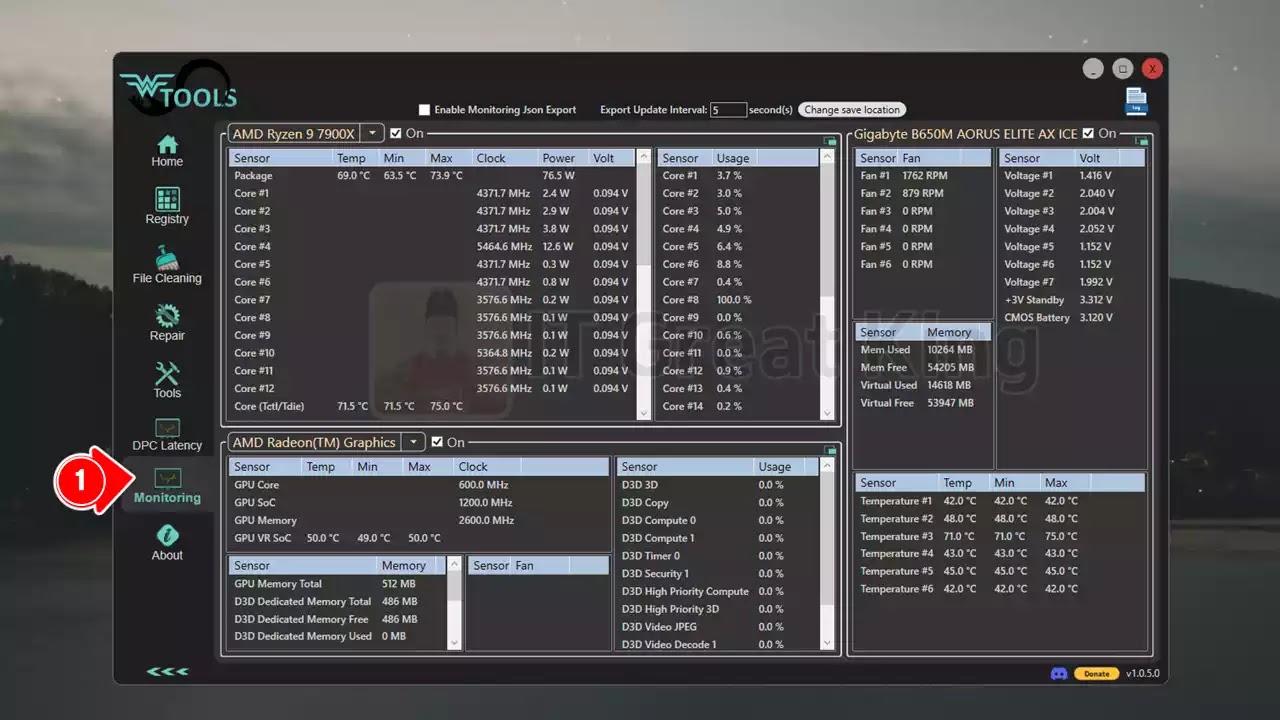Click the Change save location button
The width and height of the screenshot is (1280, 720).
coord(852,110)
